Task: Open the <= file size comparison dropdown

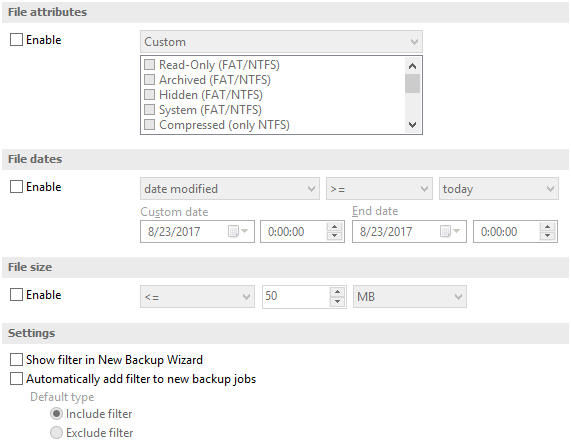Action: (x=197, y=297)
